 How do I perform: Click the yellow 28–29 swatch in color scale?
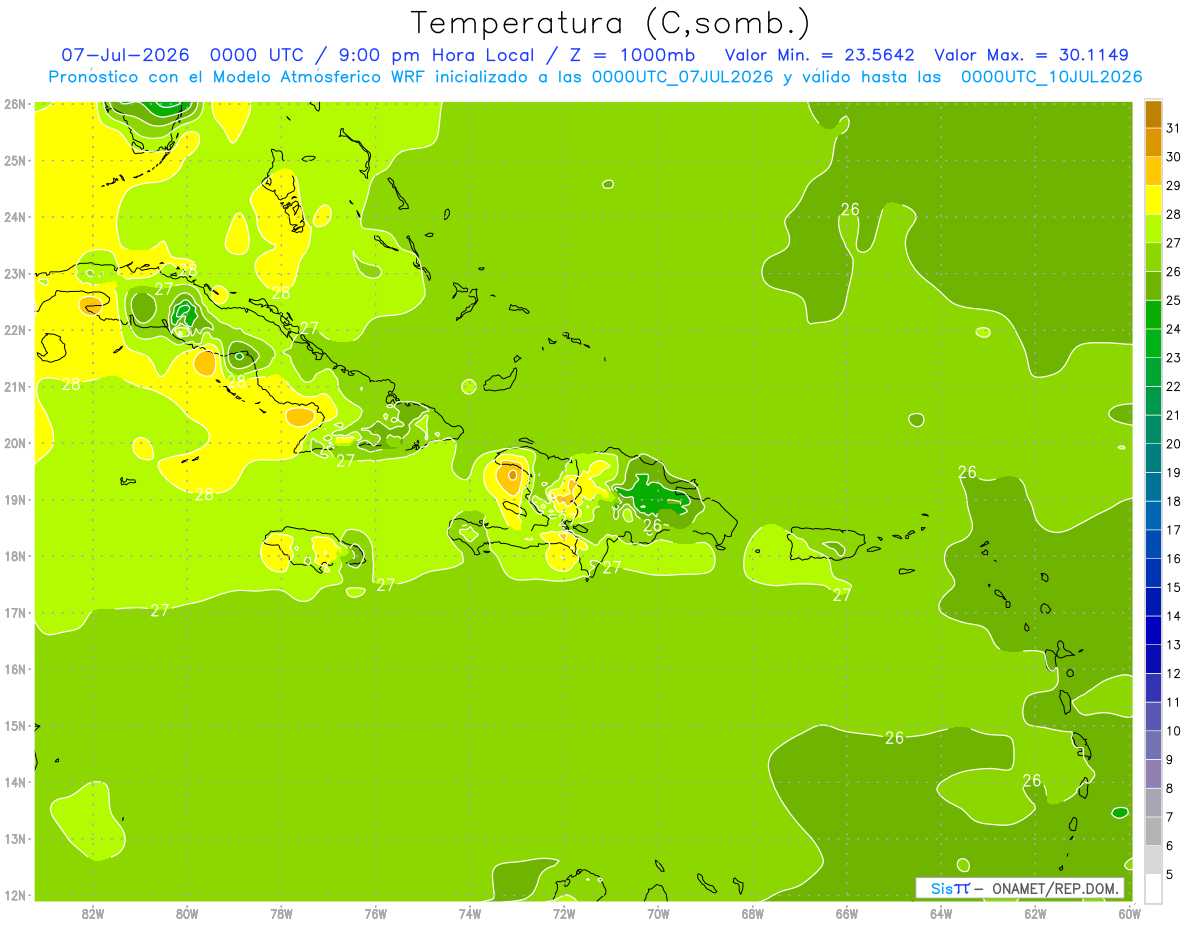[x=1153, y=199]
